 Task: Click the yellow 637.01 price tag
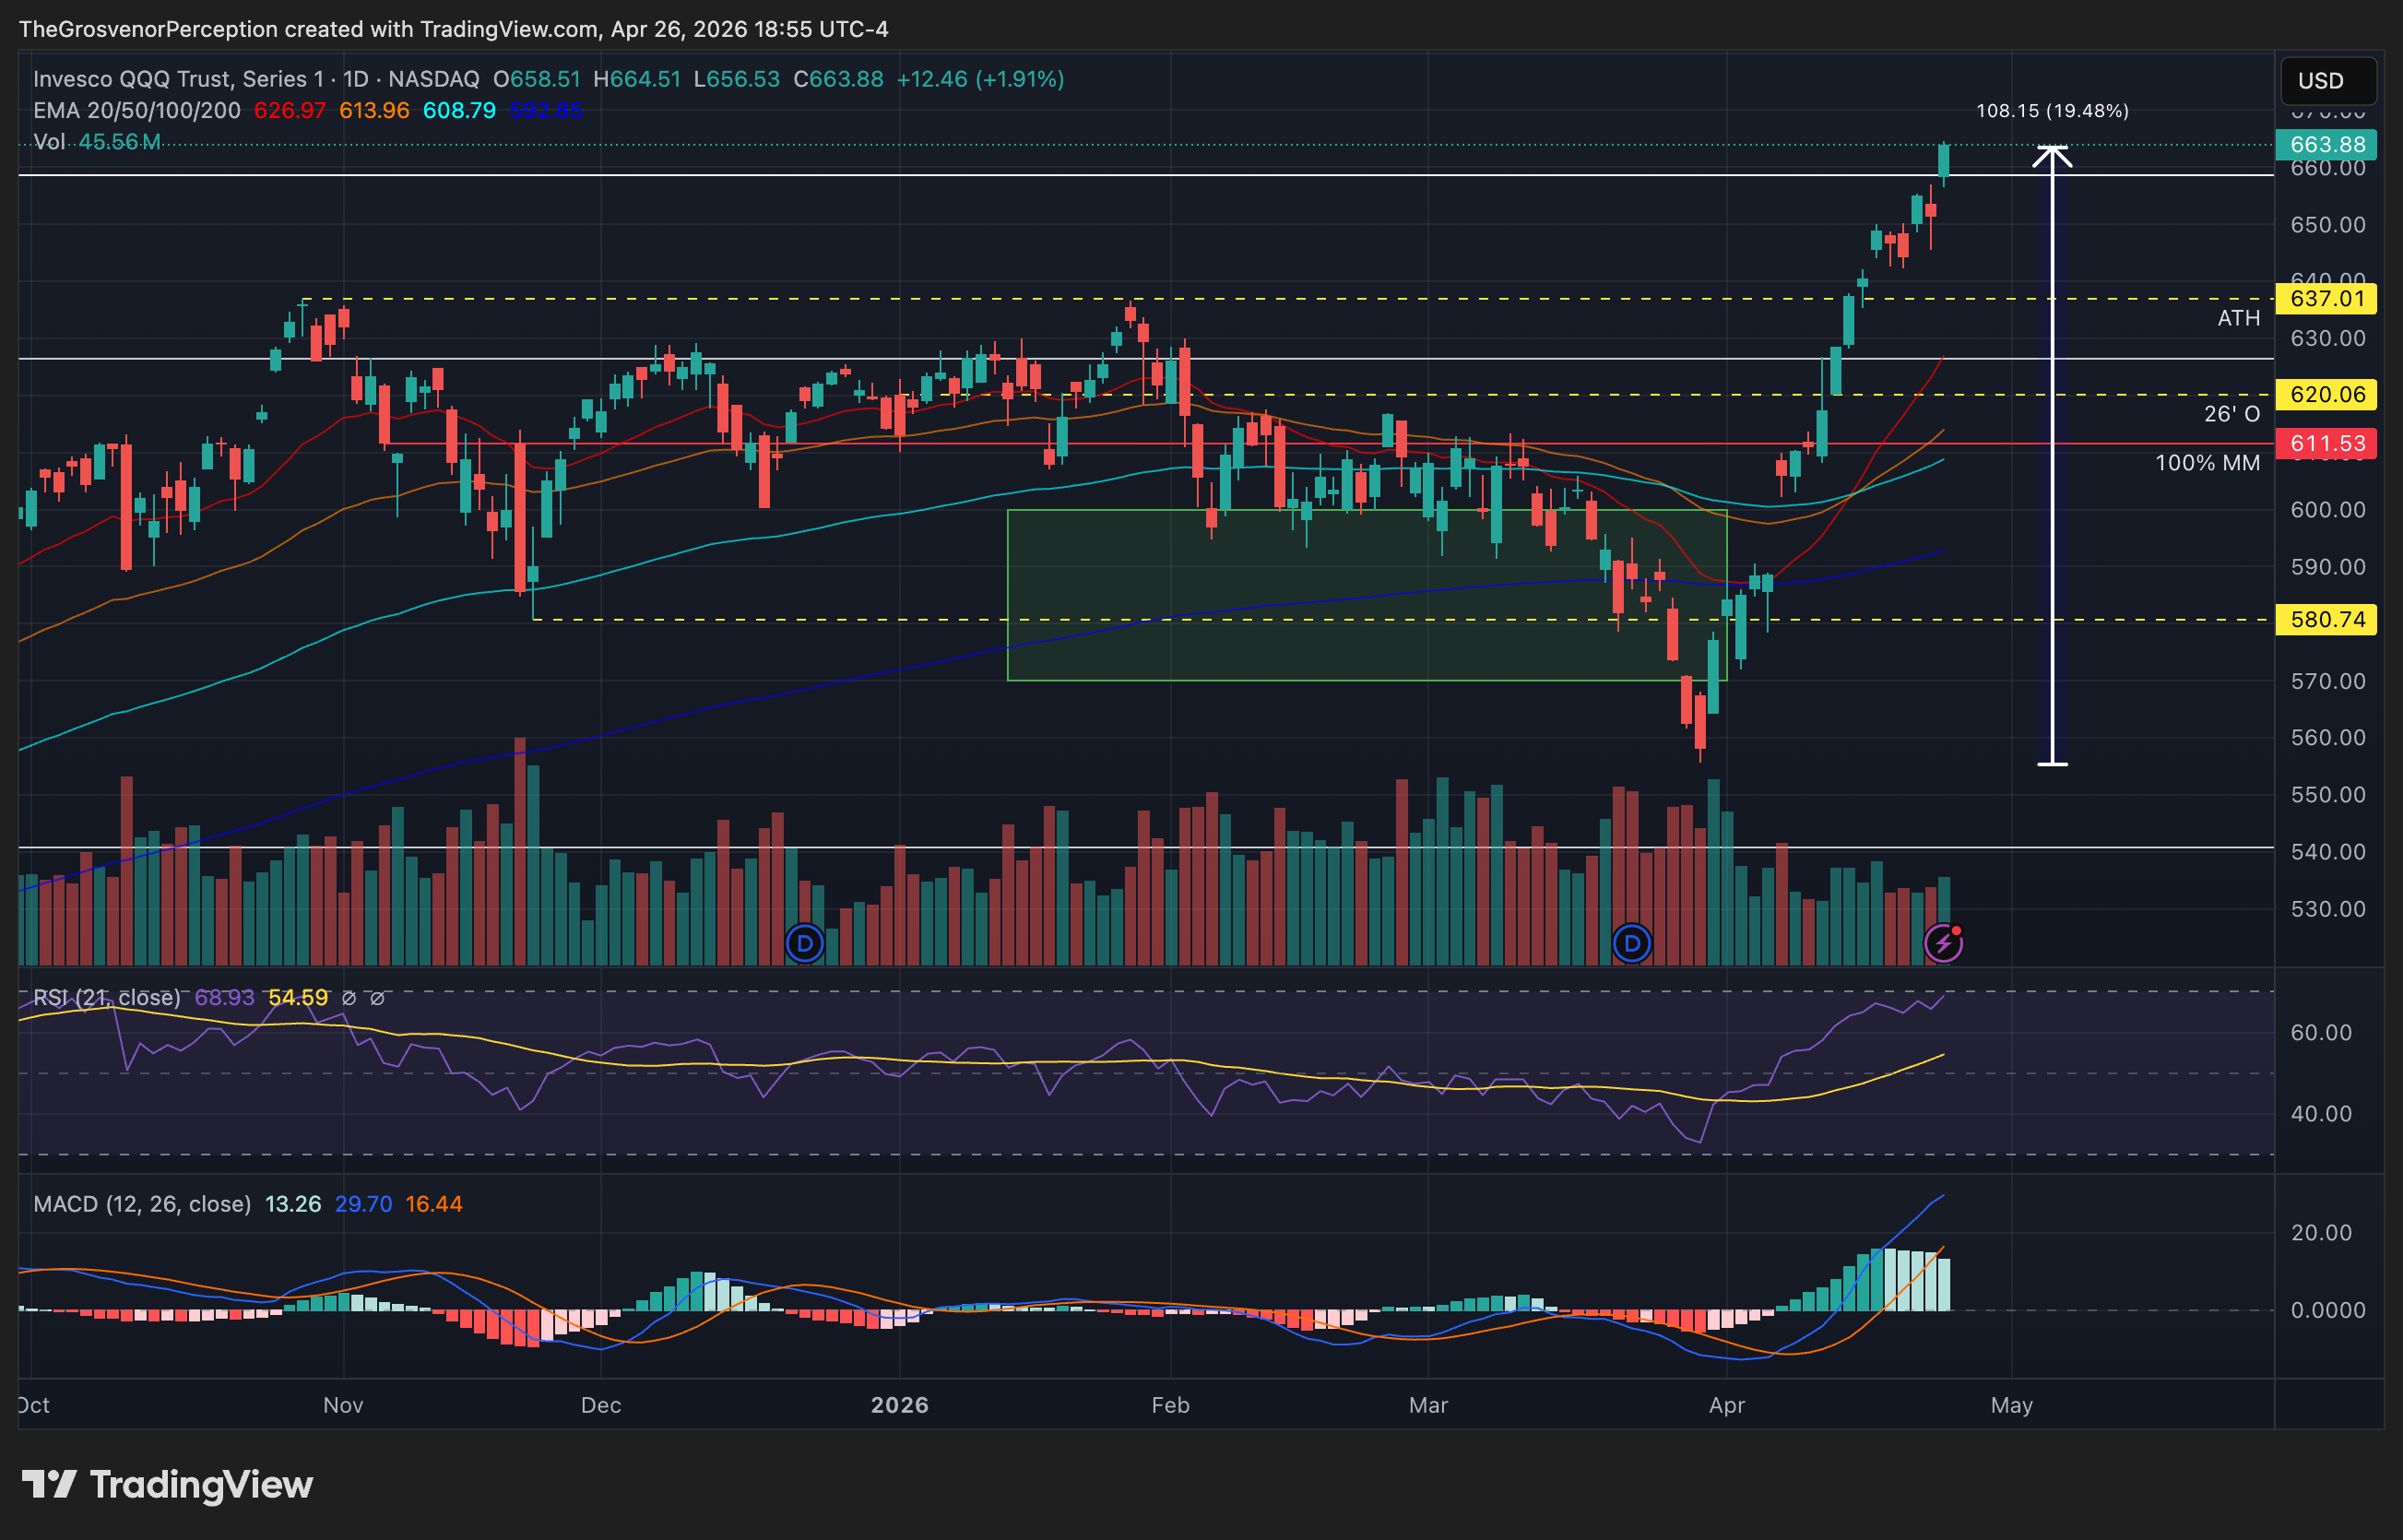2327,299
